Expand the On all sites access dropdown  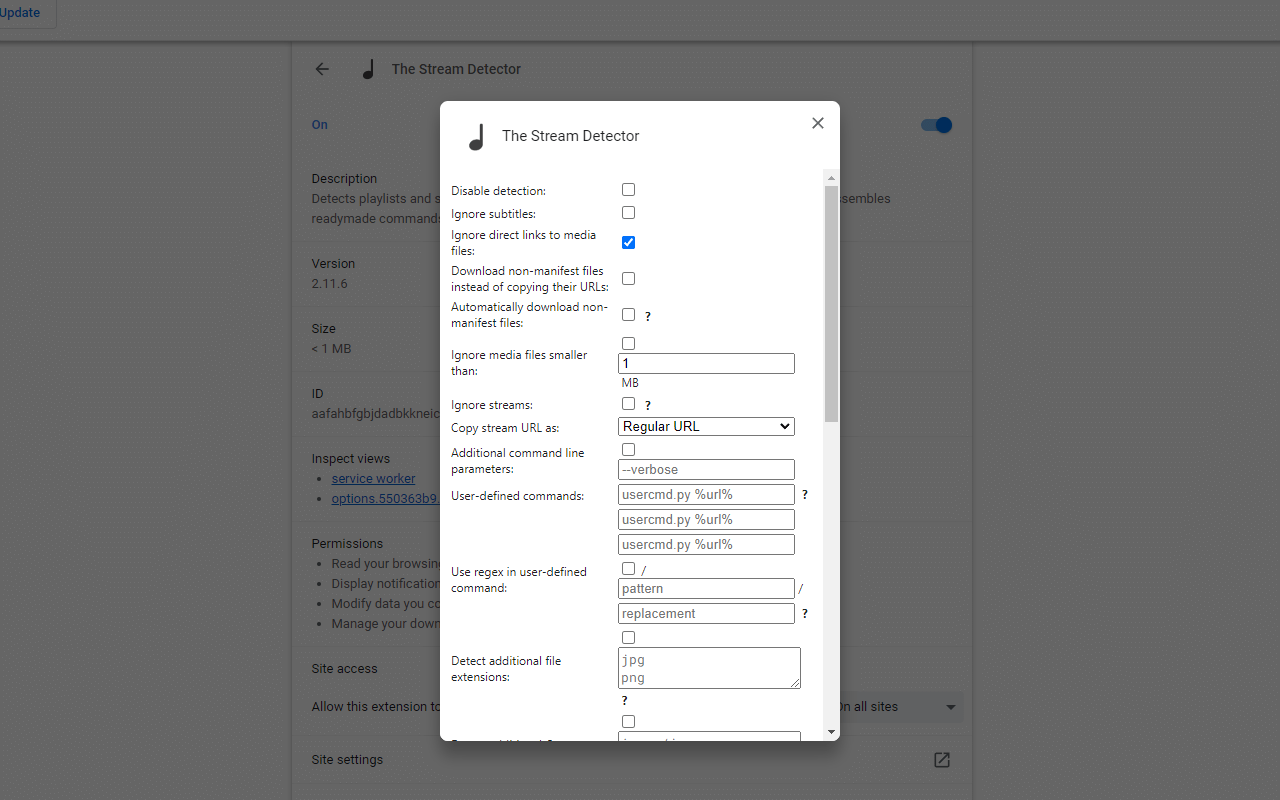pyautogui.click(x=897, y=707)
